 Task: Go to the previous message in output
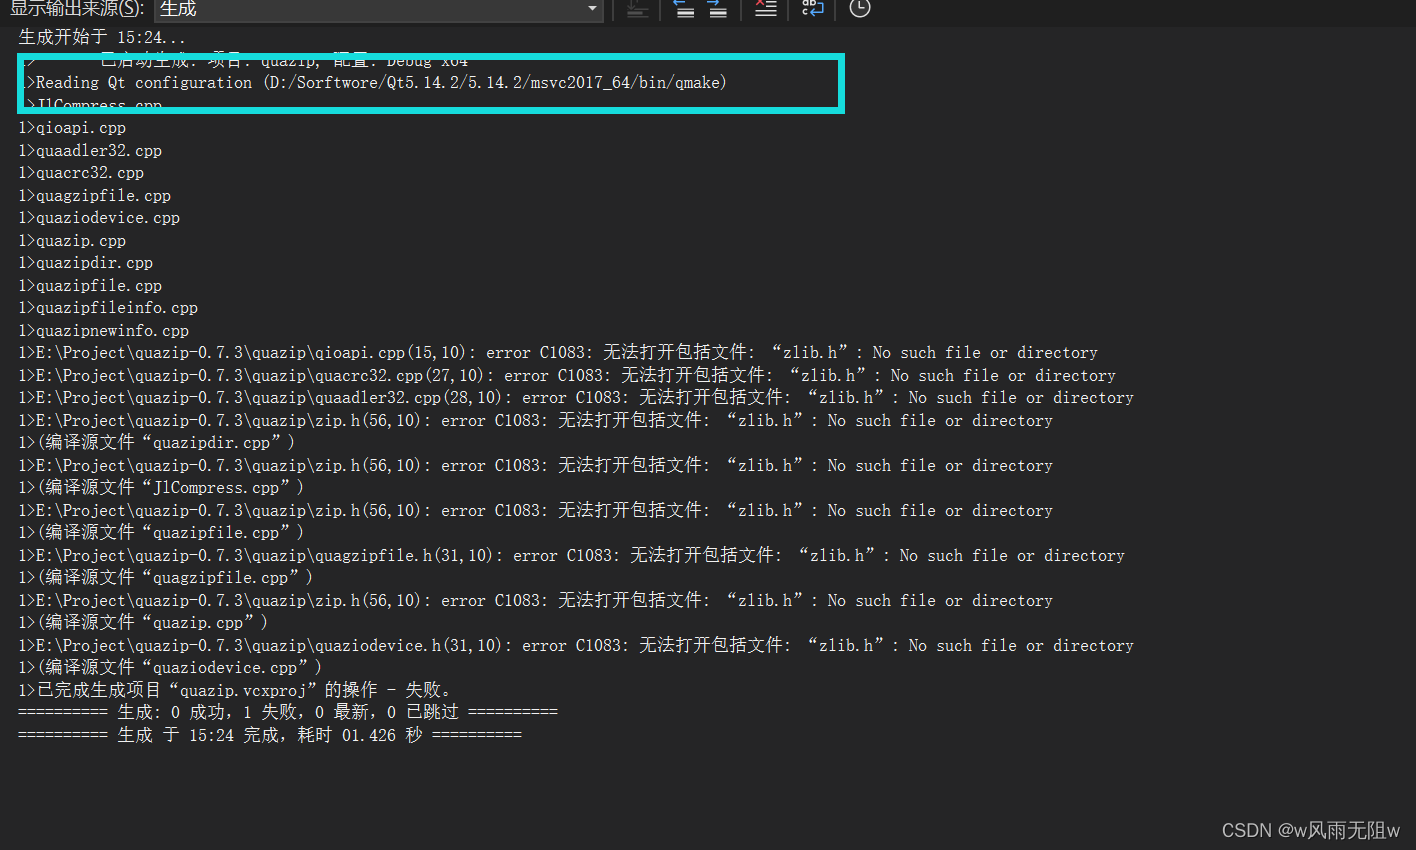684,9
